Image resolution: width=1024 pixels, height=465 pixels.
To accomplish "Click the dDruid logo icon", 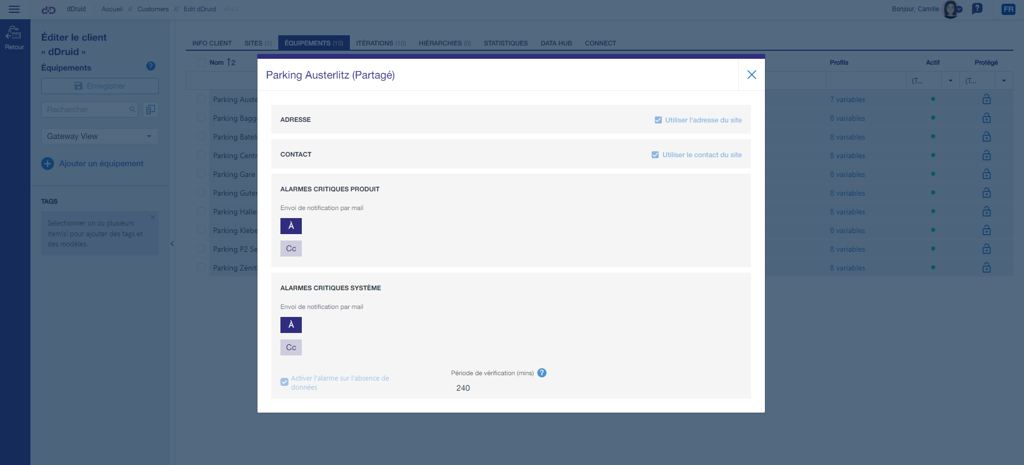I will point(48,9).
